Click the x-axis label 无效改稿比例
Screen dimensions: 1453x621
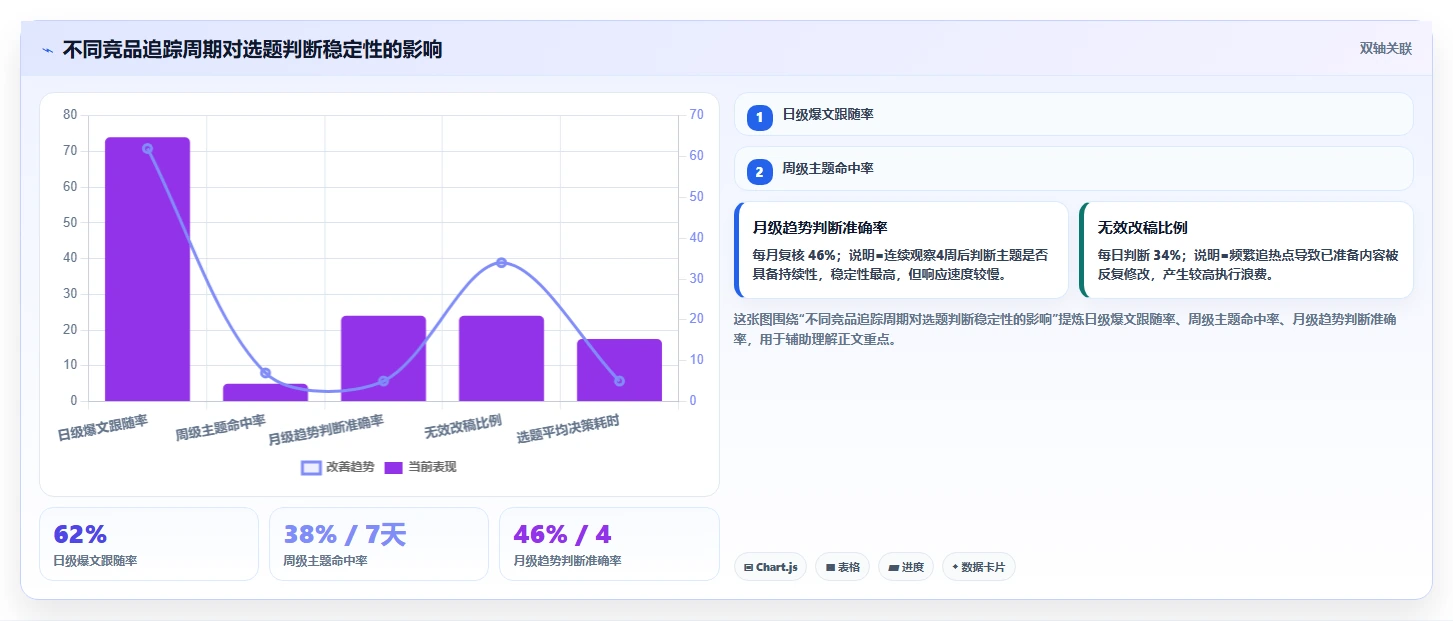(x=463, y=426)
